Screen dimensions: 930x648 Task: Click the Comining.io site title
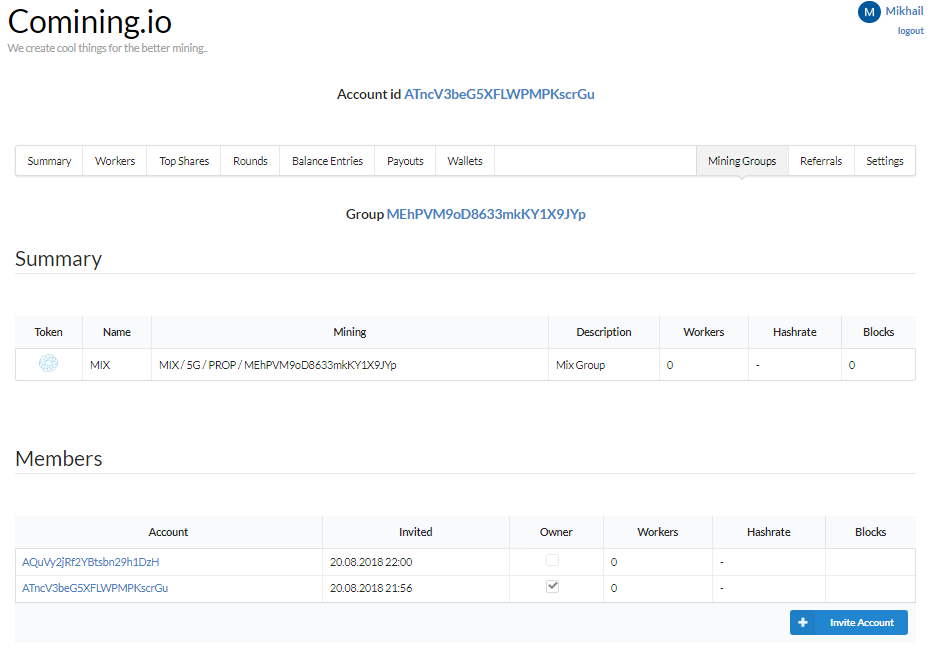pyautogui.click(x=90, y=23)
